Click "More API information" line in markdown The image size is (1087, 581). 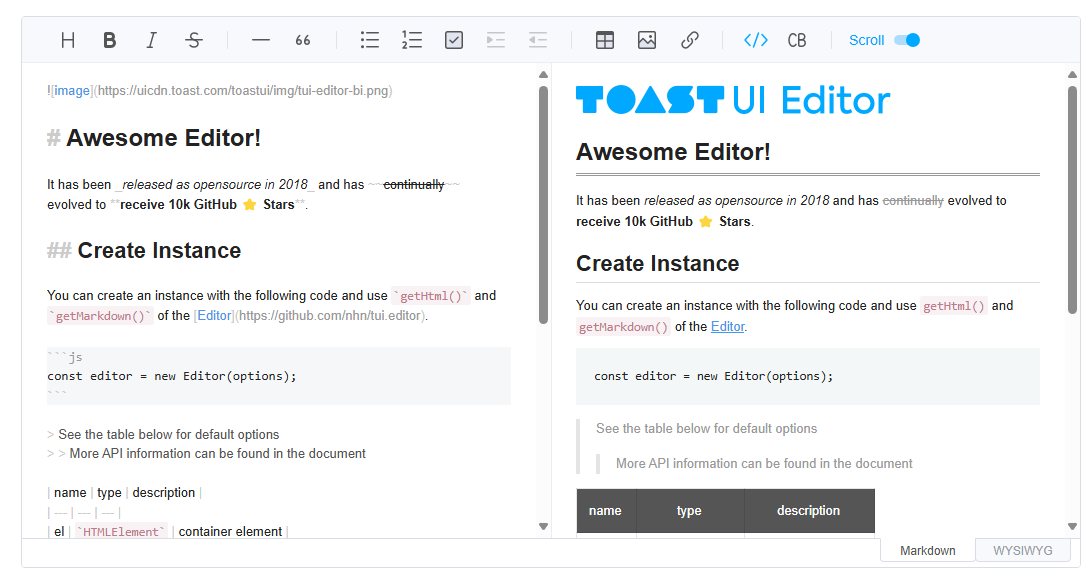[x=217, y=453]
